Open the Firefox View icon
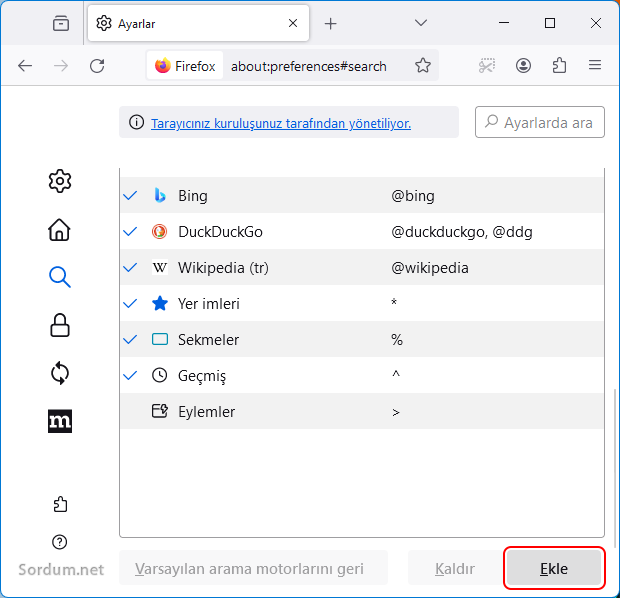Screen dimensions: 620x598 [61, 23]
